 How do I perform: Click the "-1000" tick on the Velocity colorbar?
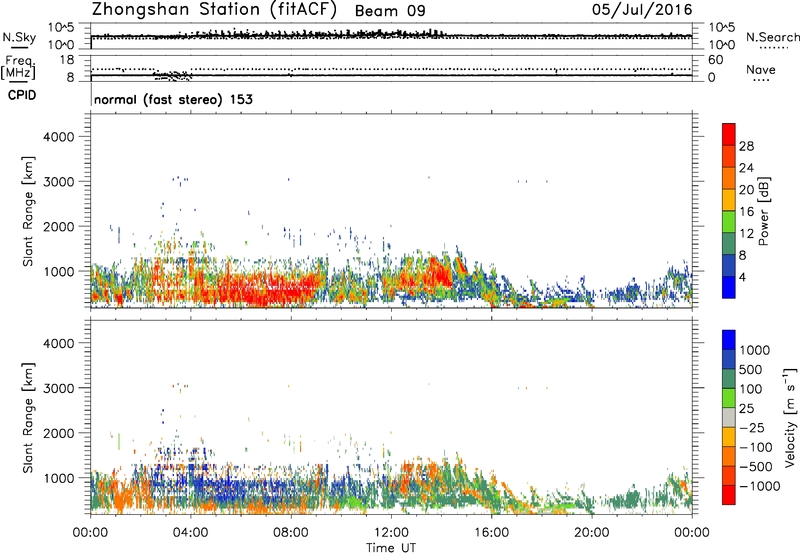tap(760, 486)
